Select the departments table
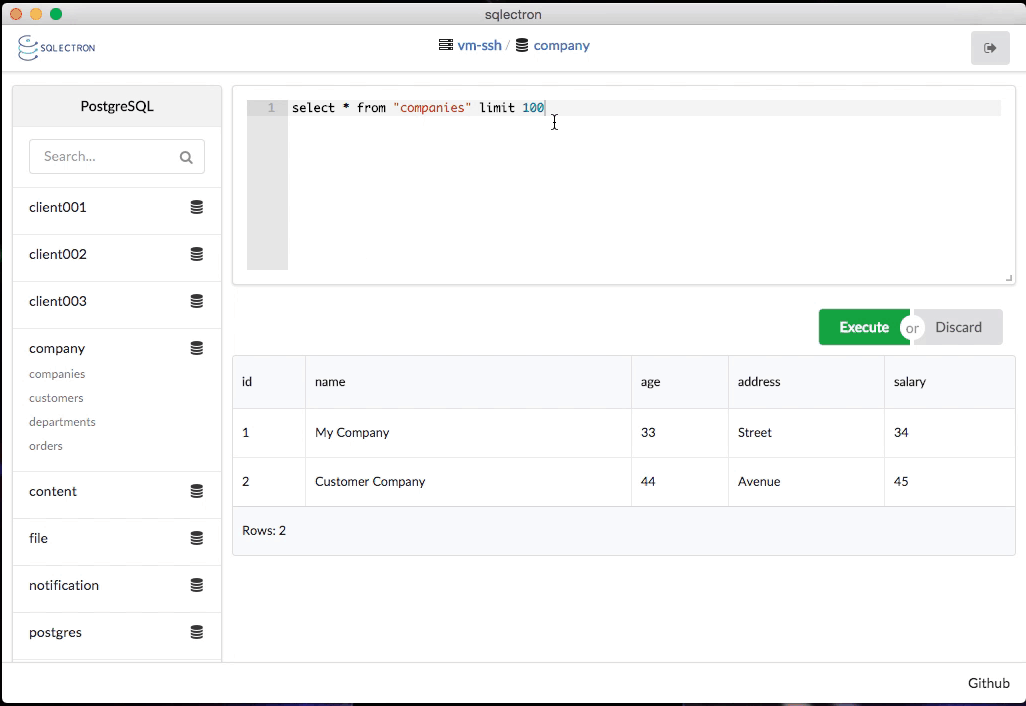The image size is (1026, 706). (62, 422)
